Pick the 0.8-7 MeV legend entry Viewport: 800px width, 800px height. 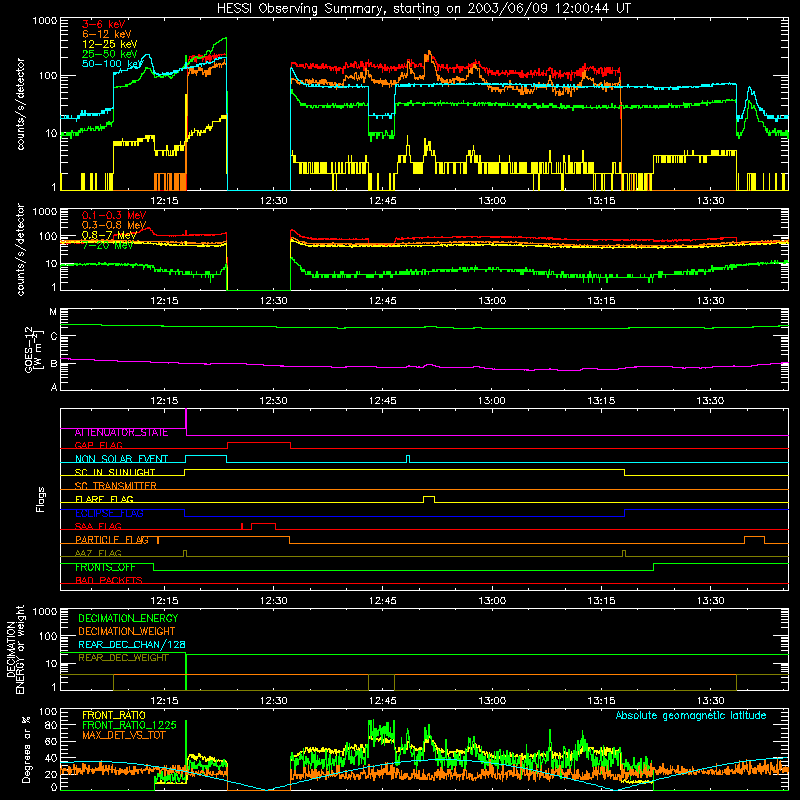(x=109, y=235)
